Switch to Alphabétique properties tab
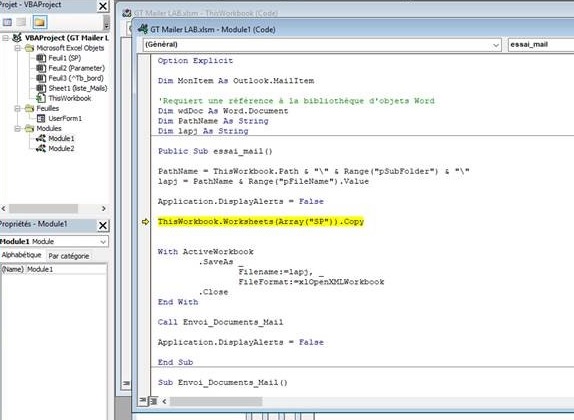This screenshot has height=420, width=574. click(22, 255)
